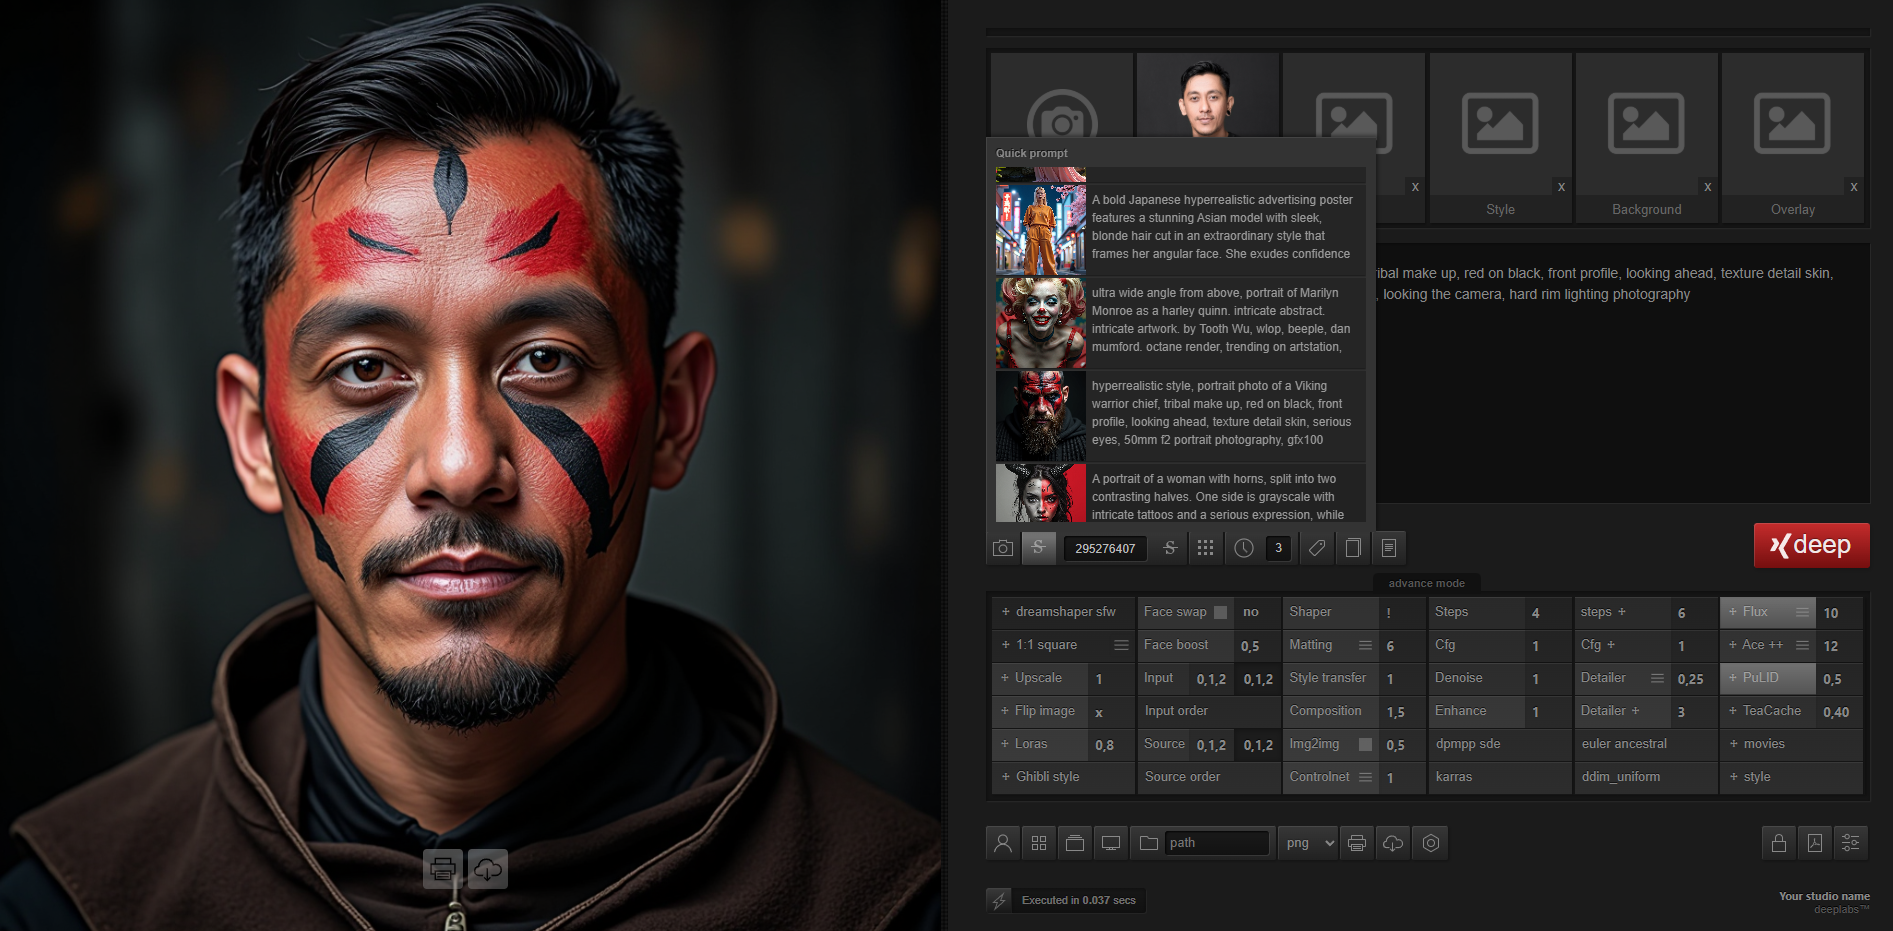Click the euler ancestral sampler button
Image resolution: width=1893 pixels, height=931 pixels.
click(1646, 744)
